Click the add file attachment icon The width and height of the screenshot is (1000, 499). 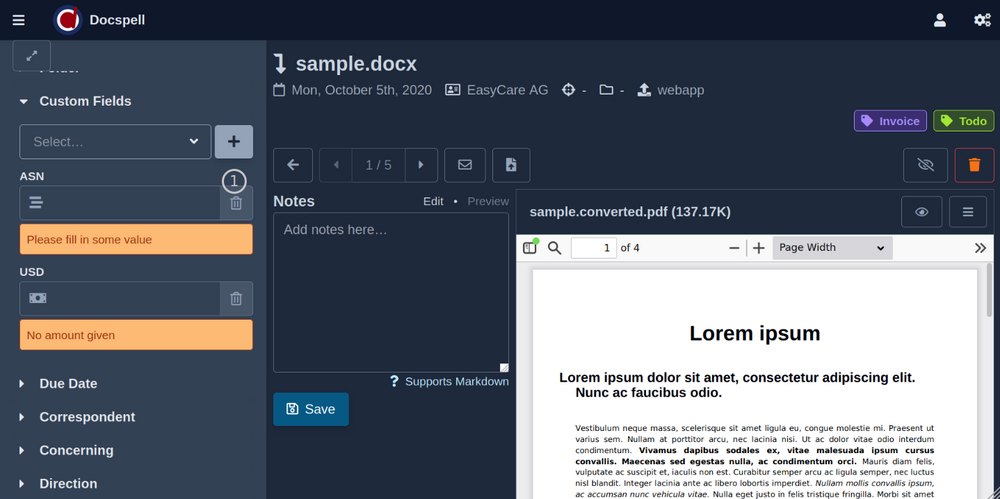pos(511,165)
